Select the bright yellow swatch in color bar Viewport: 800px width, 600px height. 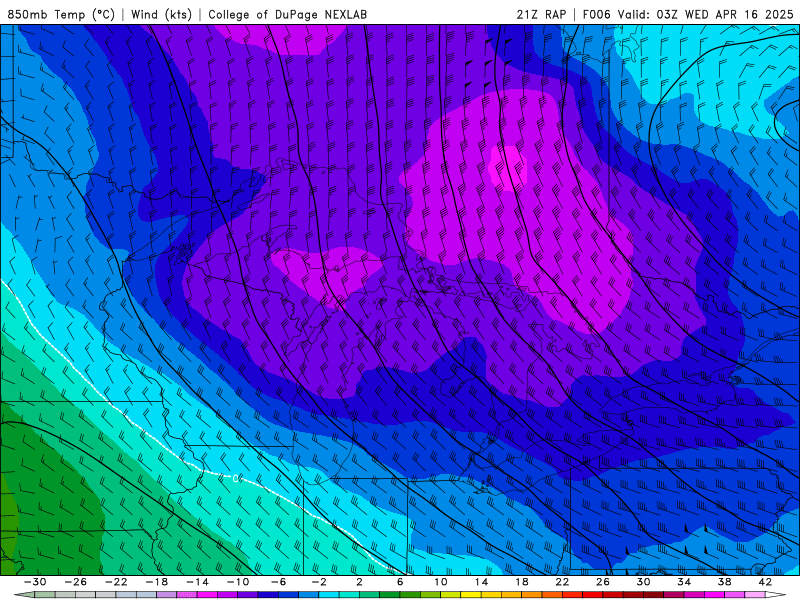pos(471,595)
